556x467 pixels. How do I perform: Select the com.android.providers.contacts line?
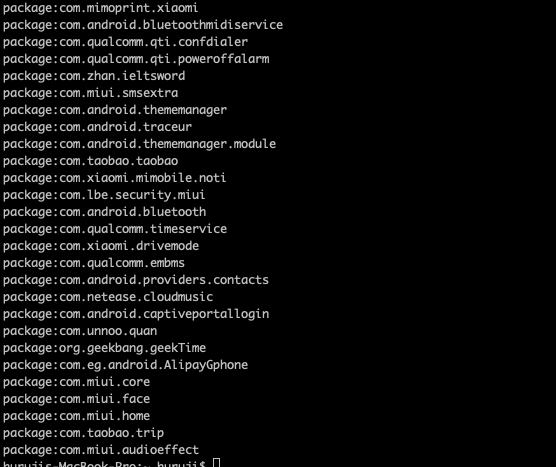click(x=136, y=280)
